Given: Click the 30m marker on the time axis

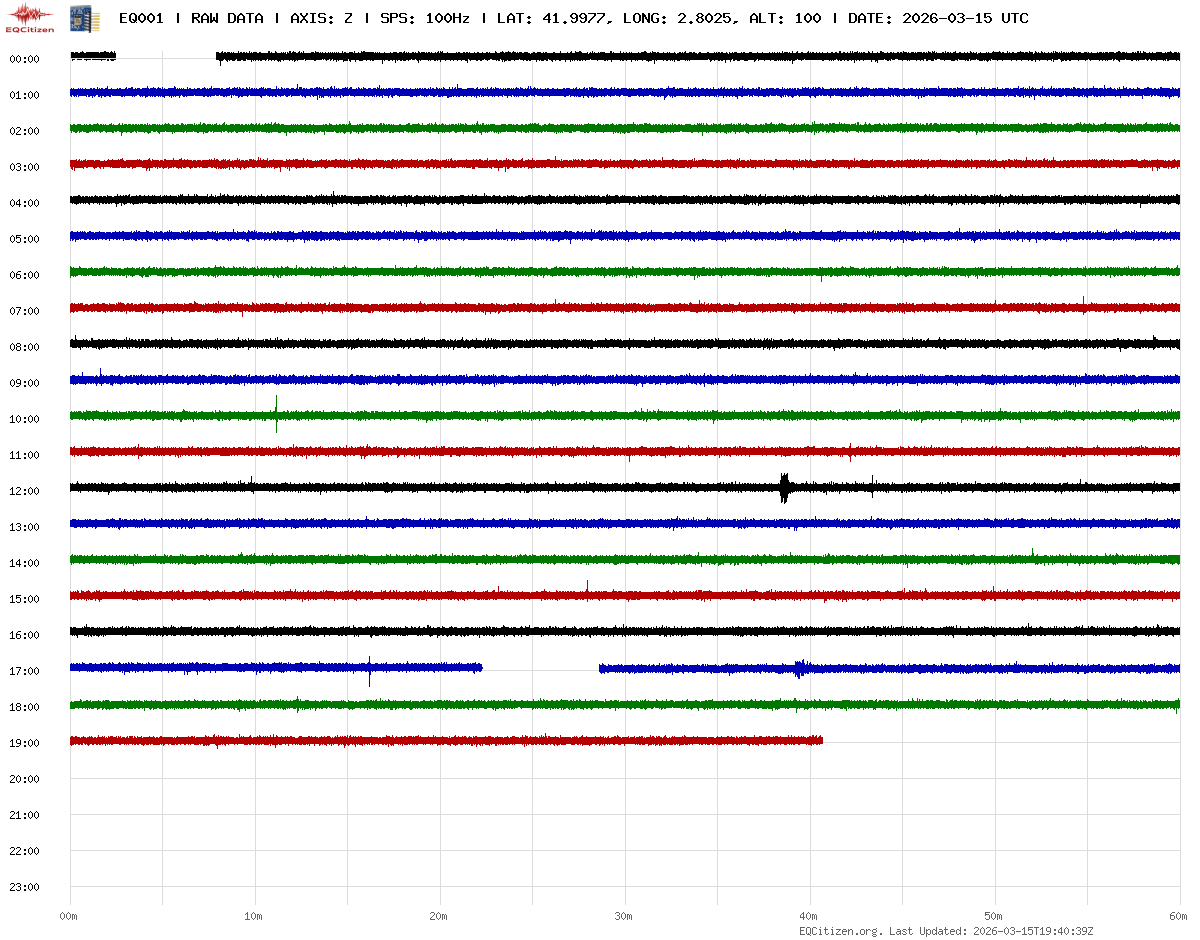Looking at the screenshot, I should pyautogui.click(x=623, y=916).
